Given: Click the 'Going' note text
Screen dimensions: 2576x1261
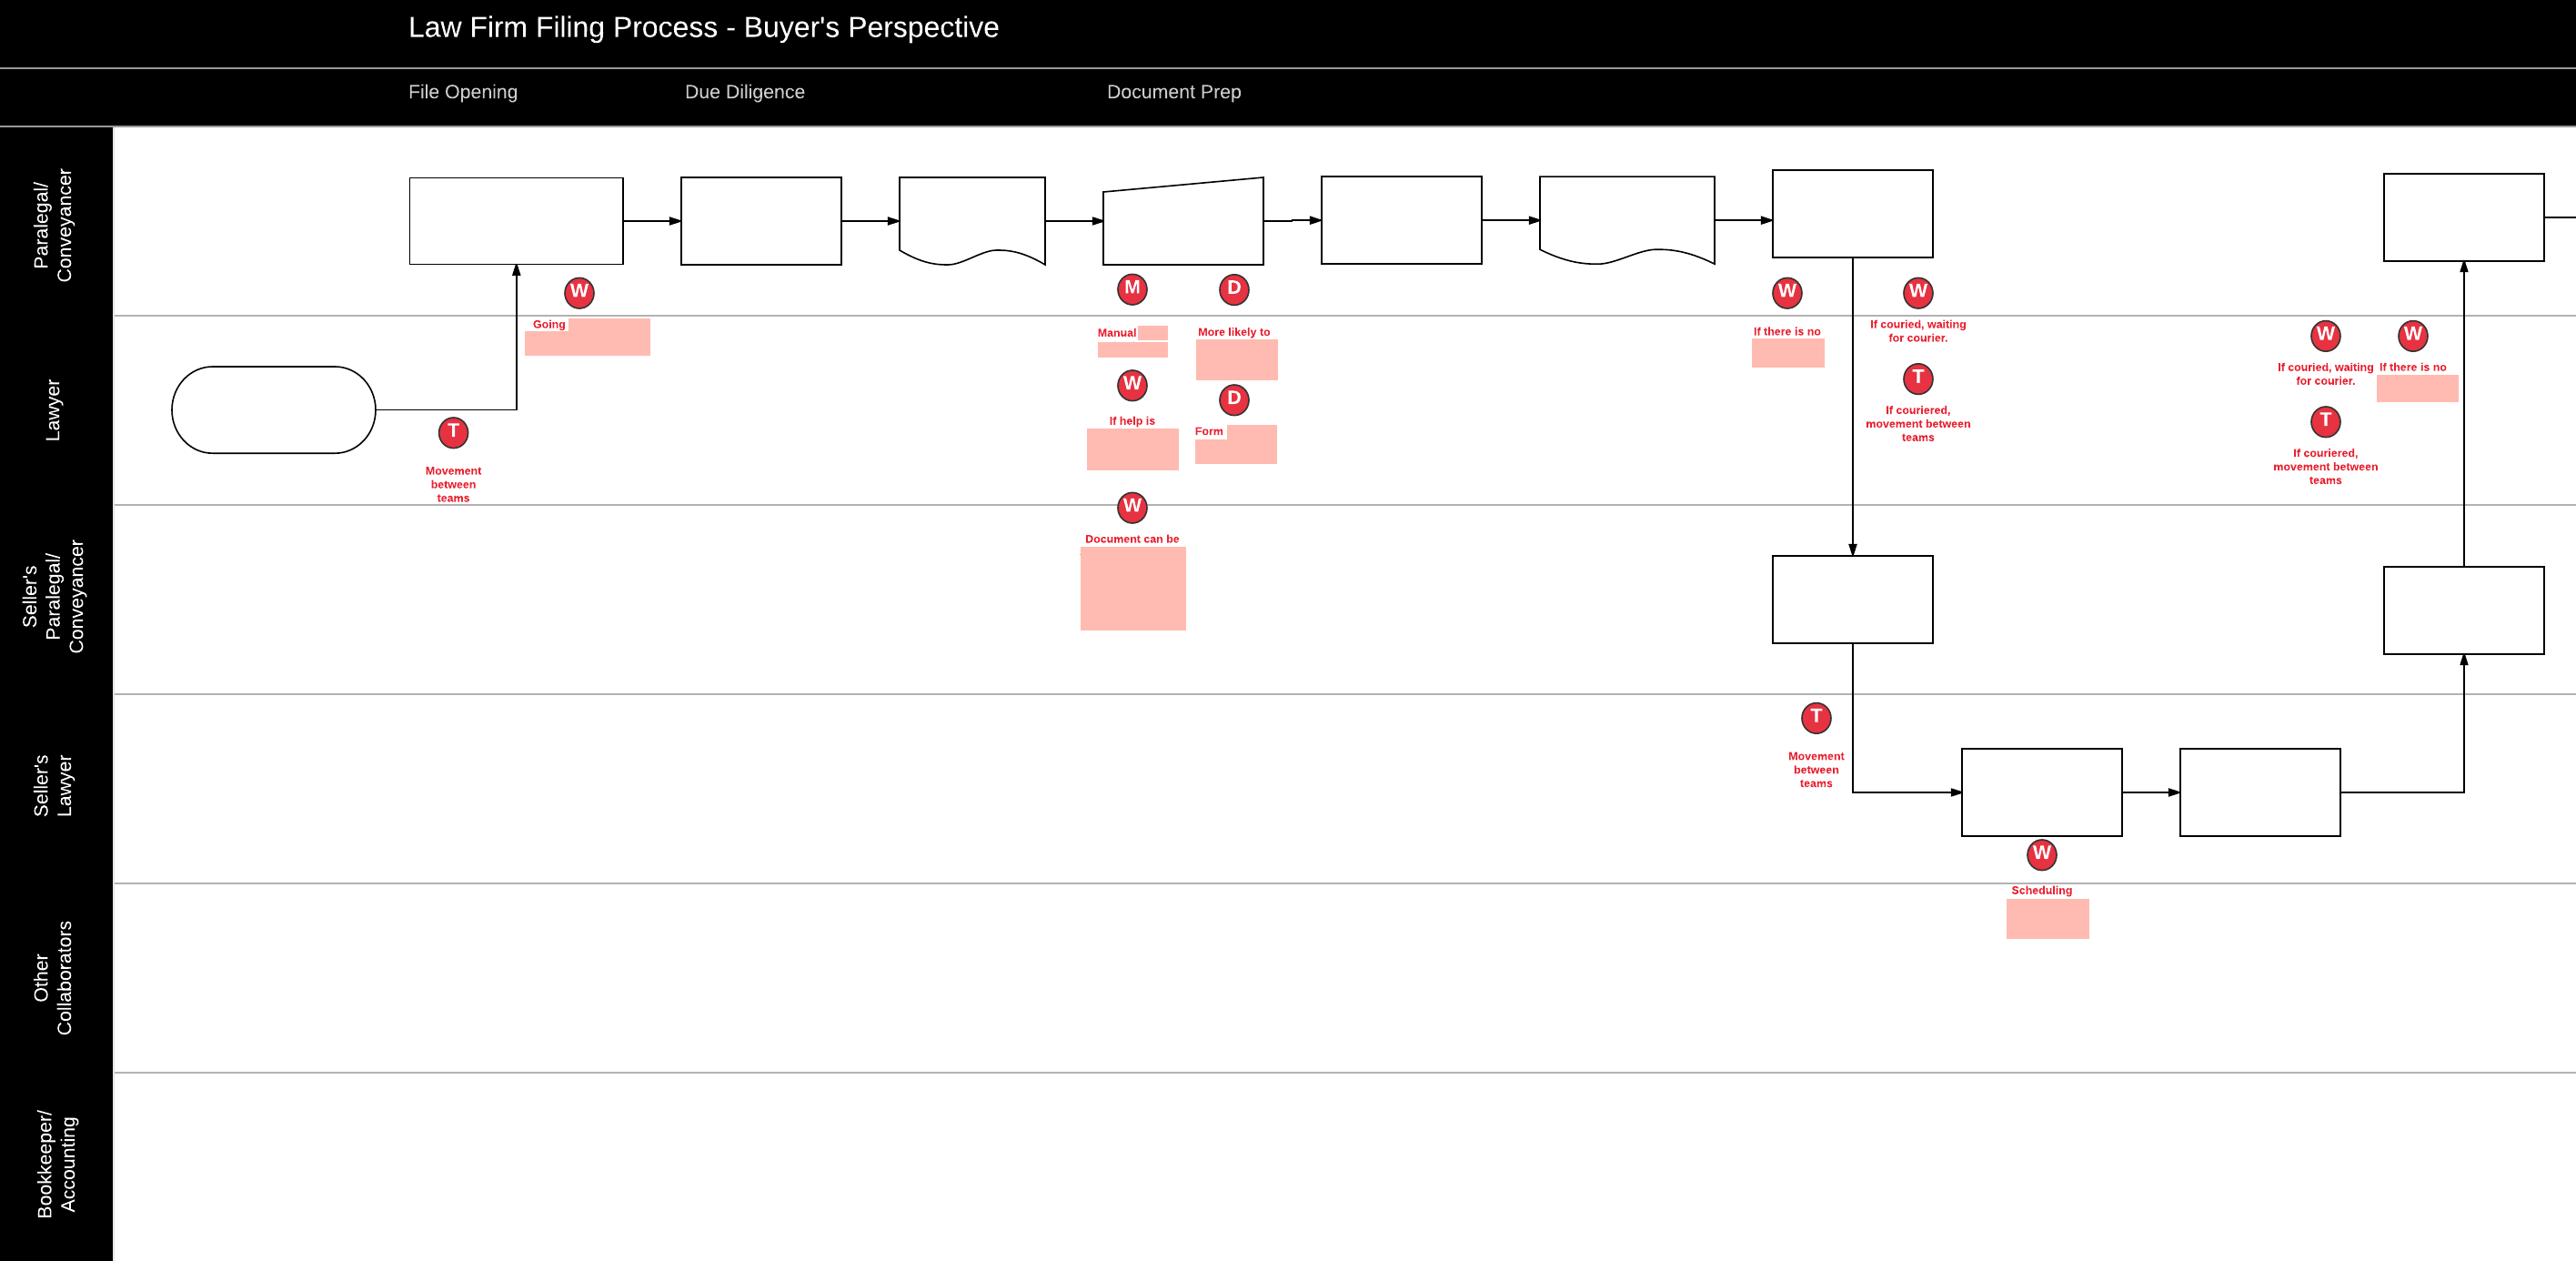Looking at the screenshot, I should [549, 324].
